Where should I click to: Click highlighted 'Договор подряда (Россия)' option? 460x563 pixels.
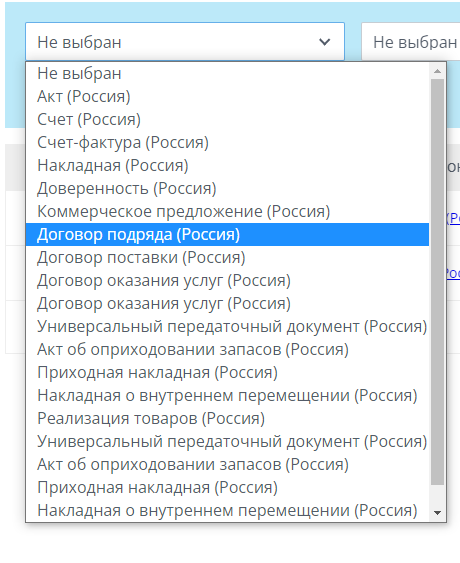click(227, 234)
